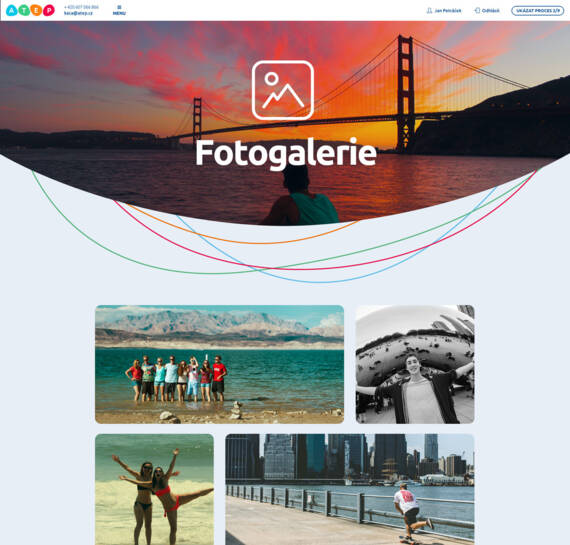The image size is (570, 545).
Task: Open the hamburger MENU
Action: click(x=119, y=10)
